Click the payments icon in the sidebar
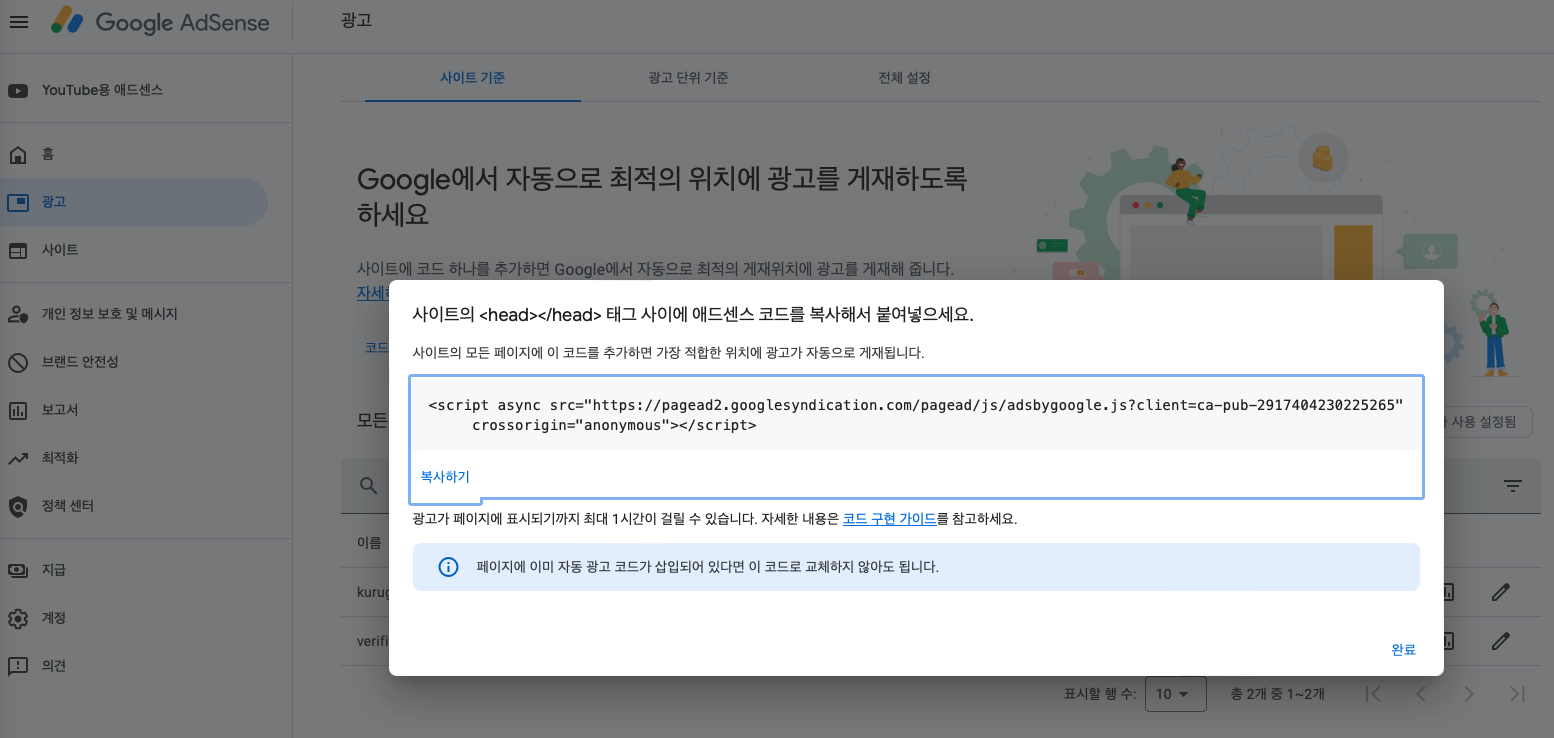The image size is (1554, 738). (x=18, y=570)
